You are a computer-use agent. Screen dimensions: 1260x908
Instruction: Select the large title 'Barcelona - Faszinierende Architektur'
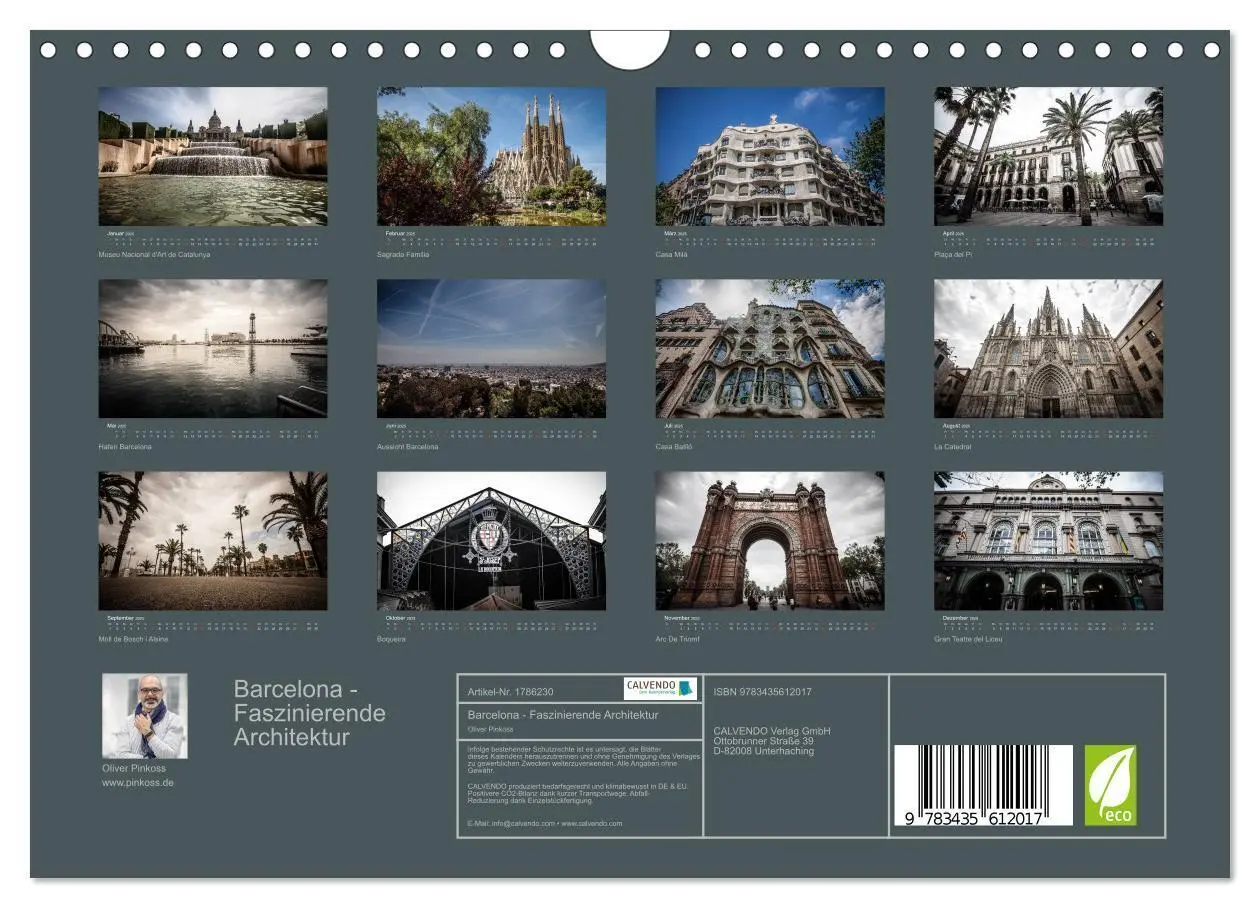click(310, 713)
